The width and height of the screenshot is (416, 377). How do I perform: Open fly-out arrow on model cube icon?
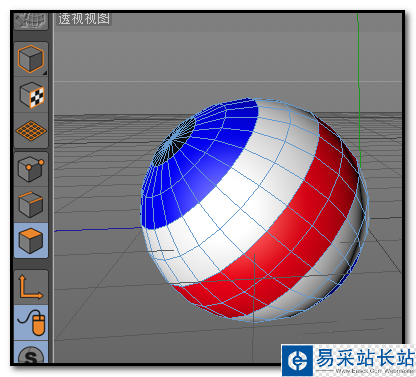pyautogui.click(x=45, y=73)
